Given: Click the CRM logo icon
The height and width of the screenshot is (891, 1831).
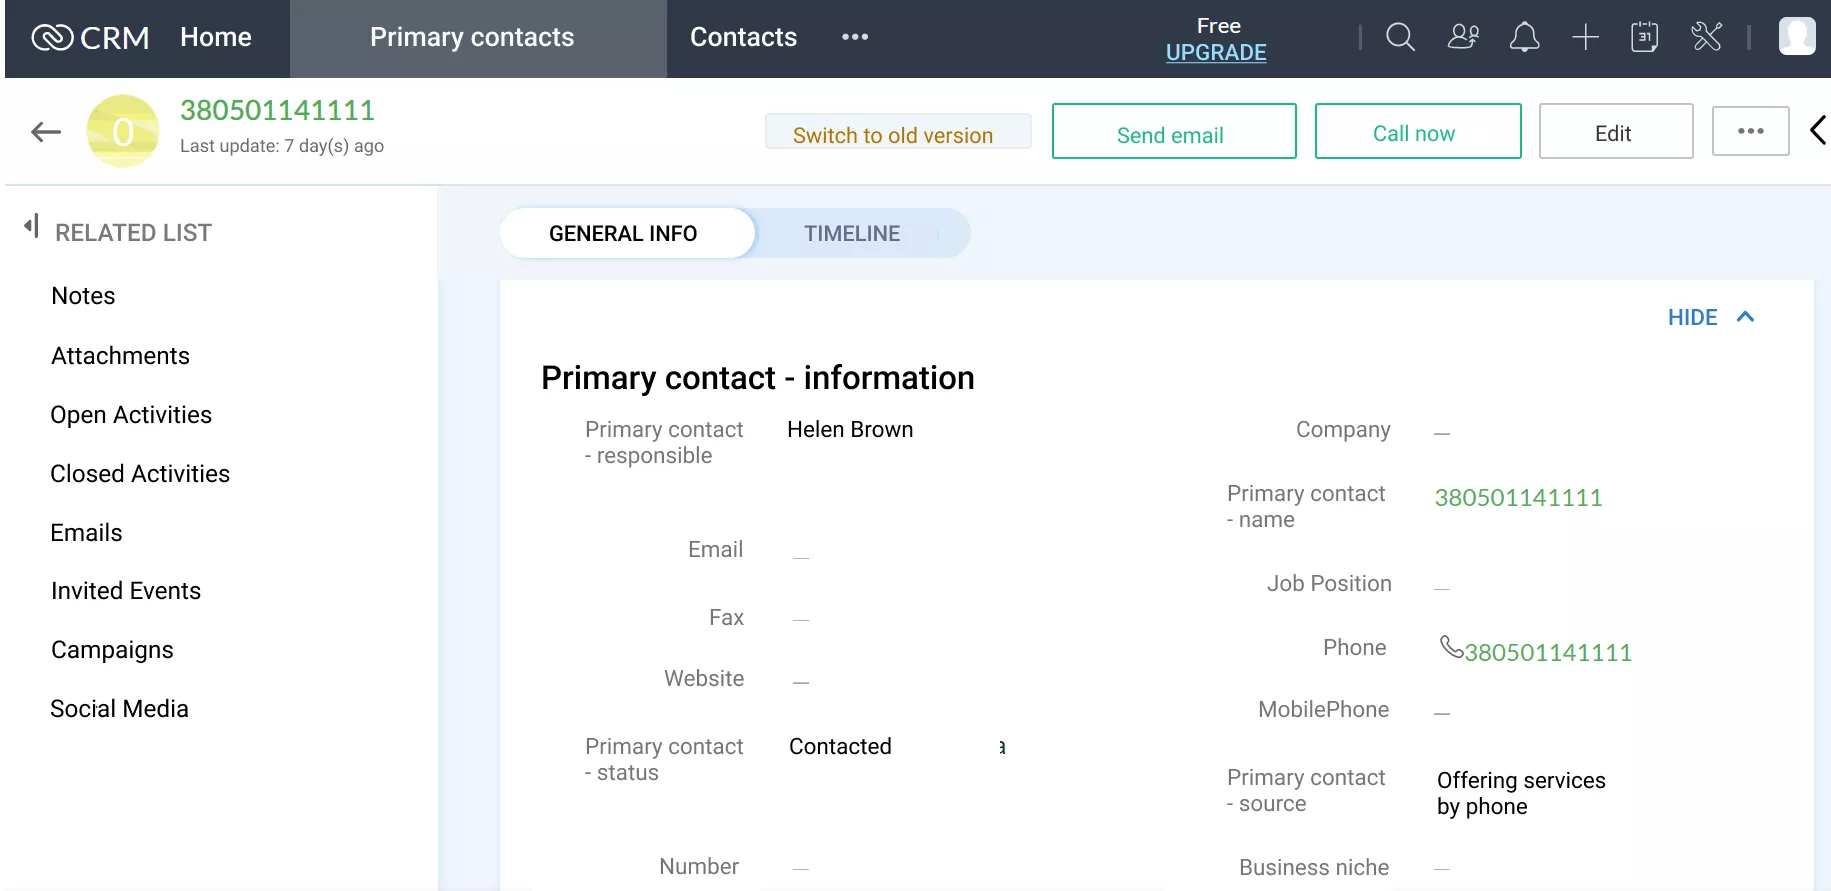Looking at the screenshot, I should [x=52, y=37].
